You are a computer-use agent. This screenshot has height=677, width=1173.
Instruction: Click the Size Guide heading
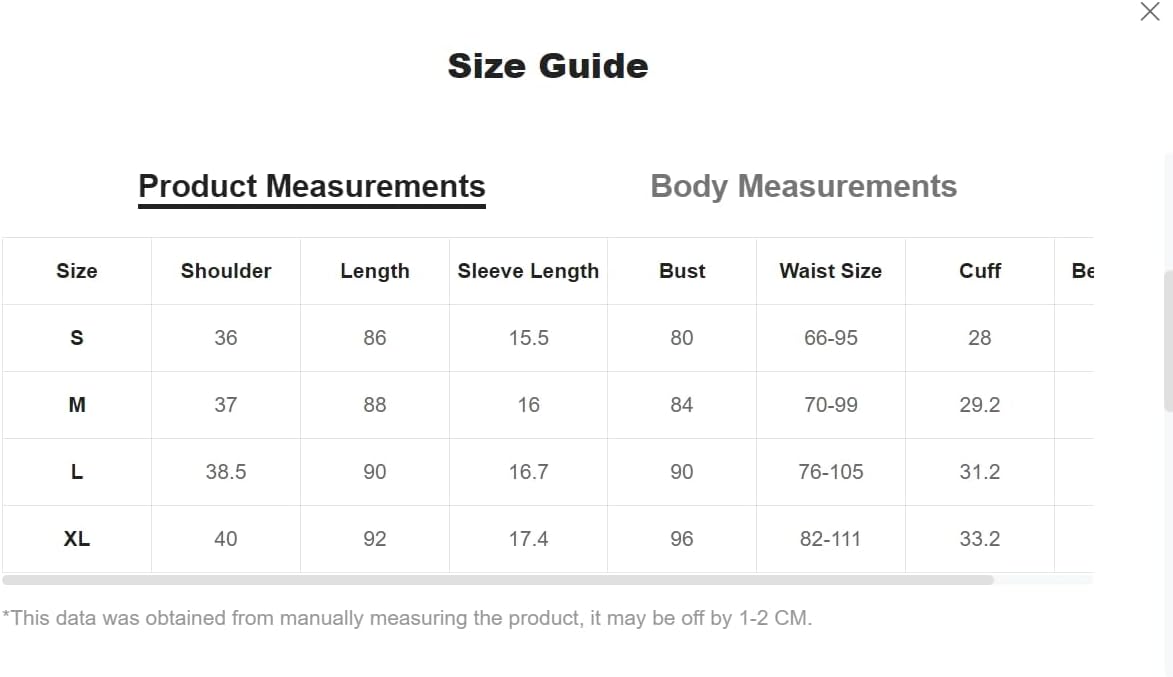[548, 66]
